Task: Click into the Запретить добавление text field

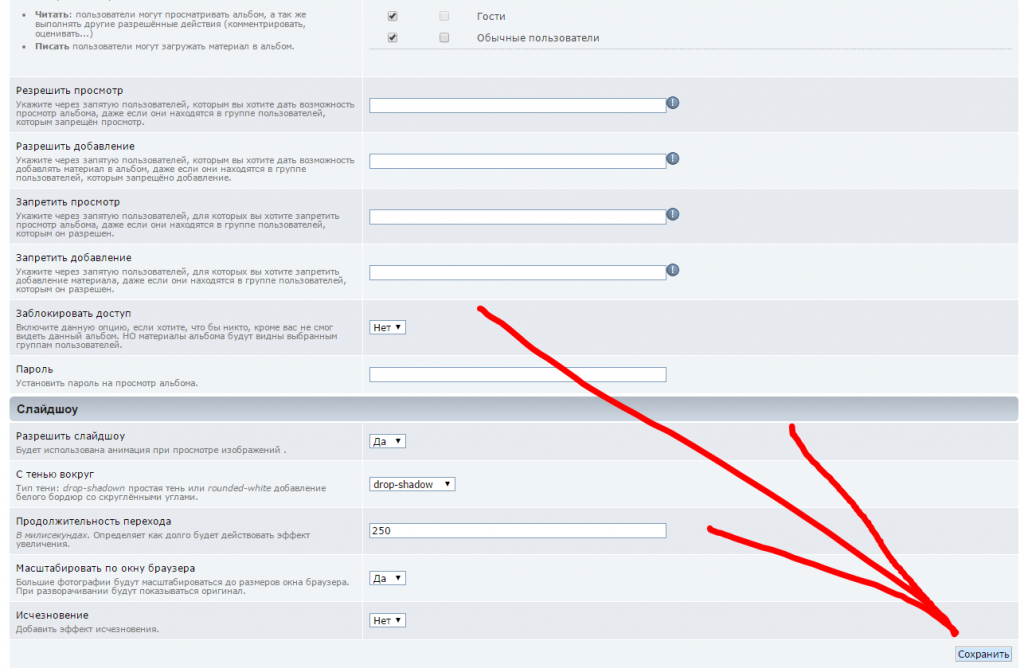Action: tap(517, 273)
